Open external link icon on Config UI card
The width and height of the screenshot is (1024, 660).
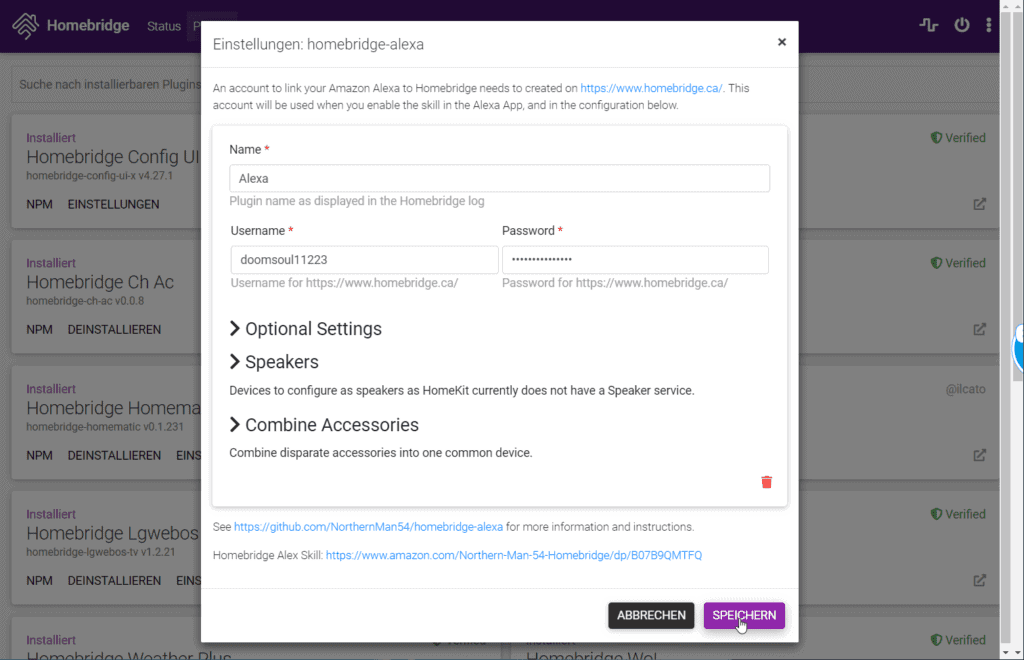[980, 204]
